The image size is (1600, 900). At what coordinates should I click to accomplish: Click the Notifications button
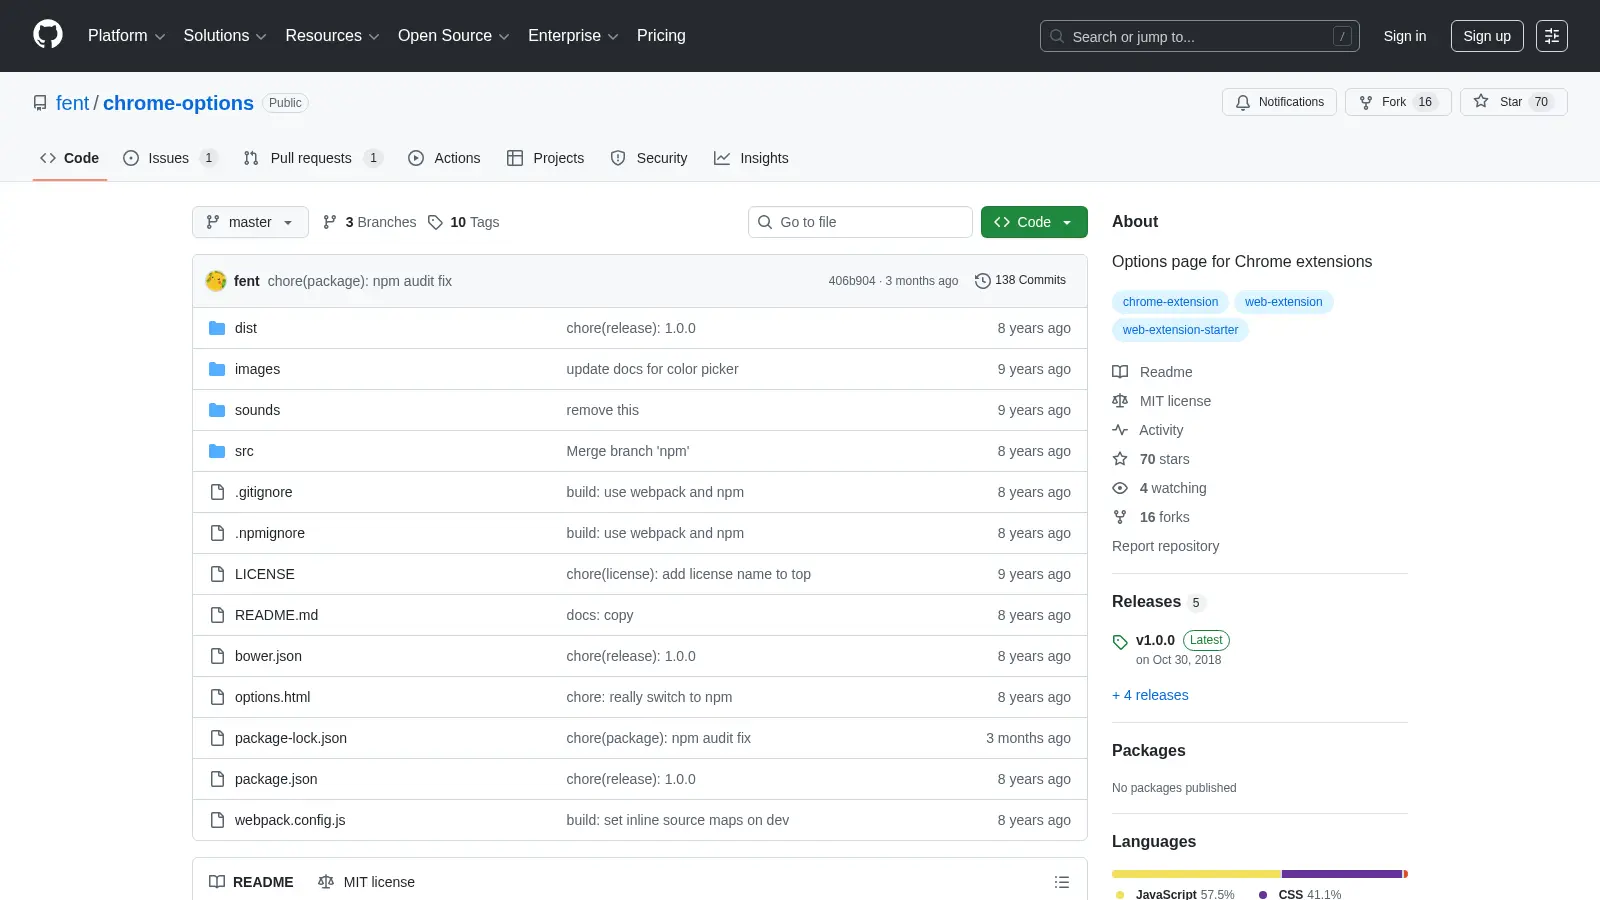pyautogui.click(x=1279, y=102)
